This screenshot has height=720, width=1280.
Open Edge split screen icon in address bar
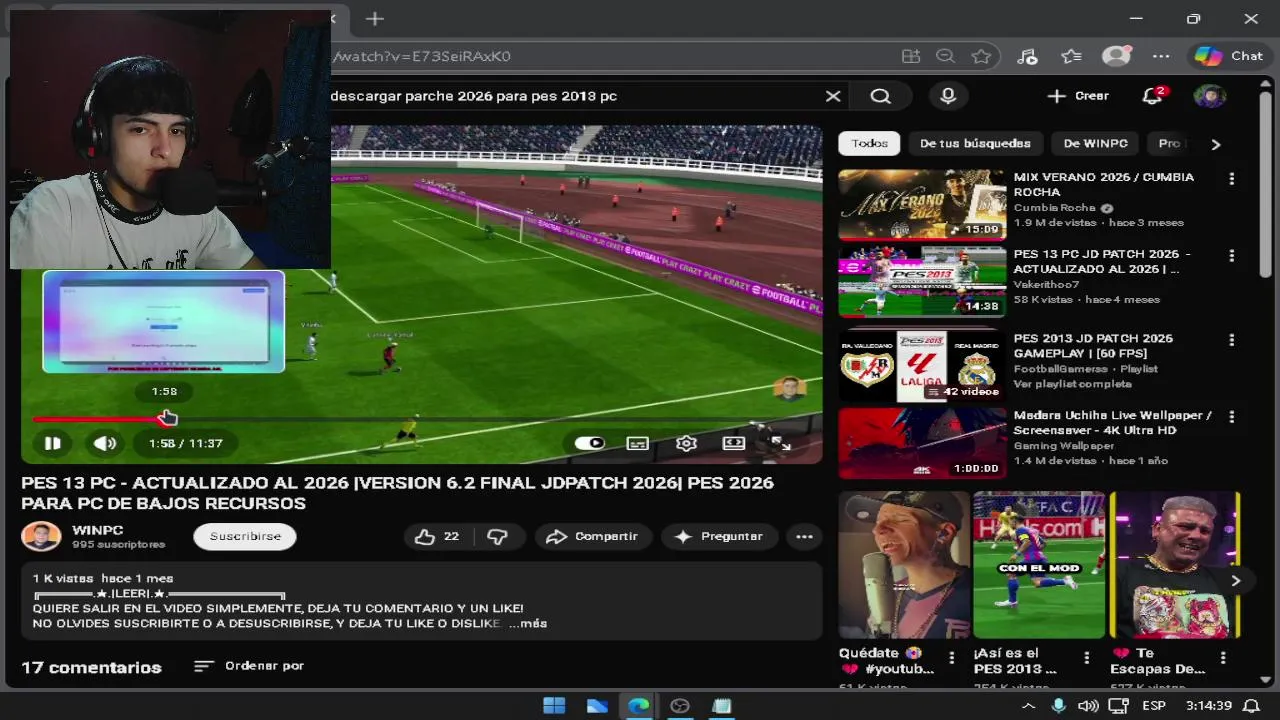click(x=910, y=57)
